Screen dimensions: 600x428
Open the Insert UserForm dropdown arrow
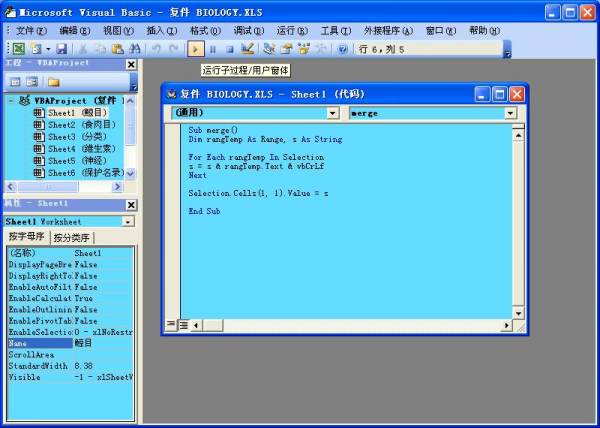(x=48, y=49)
